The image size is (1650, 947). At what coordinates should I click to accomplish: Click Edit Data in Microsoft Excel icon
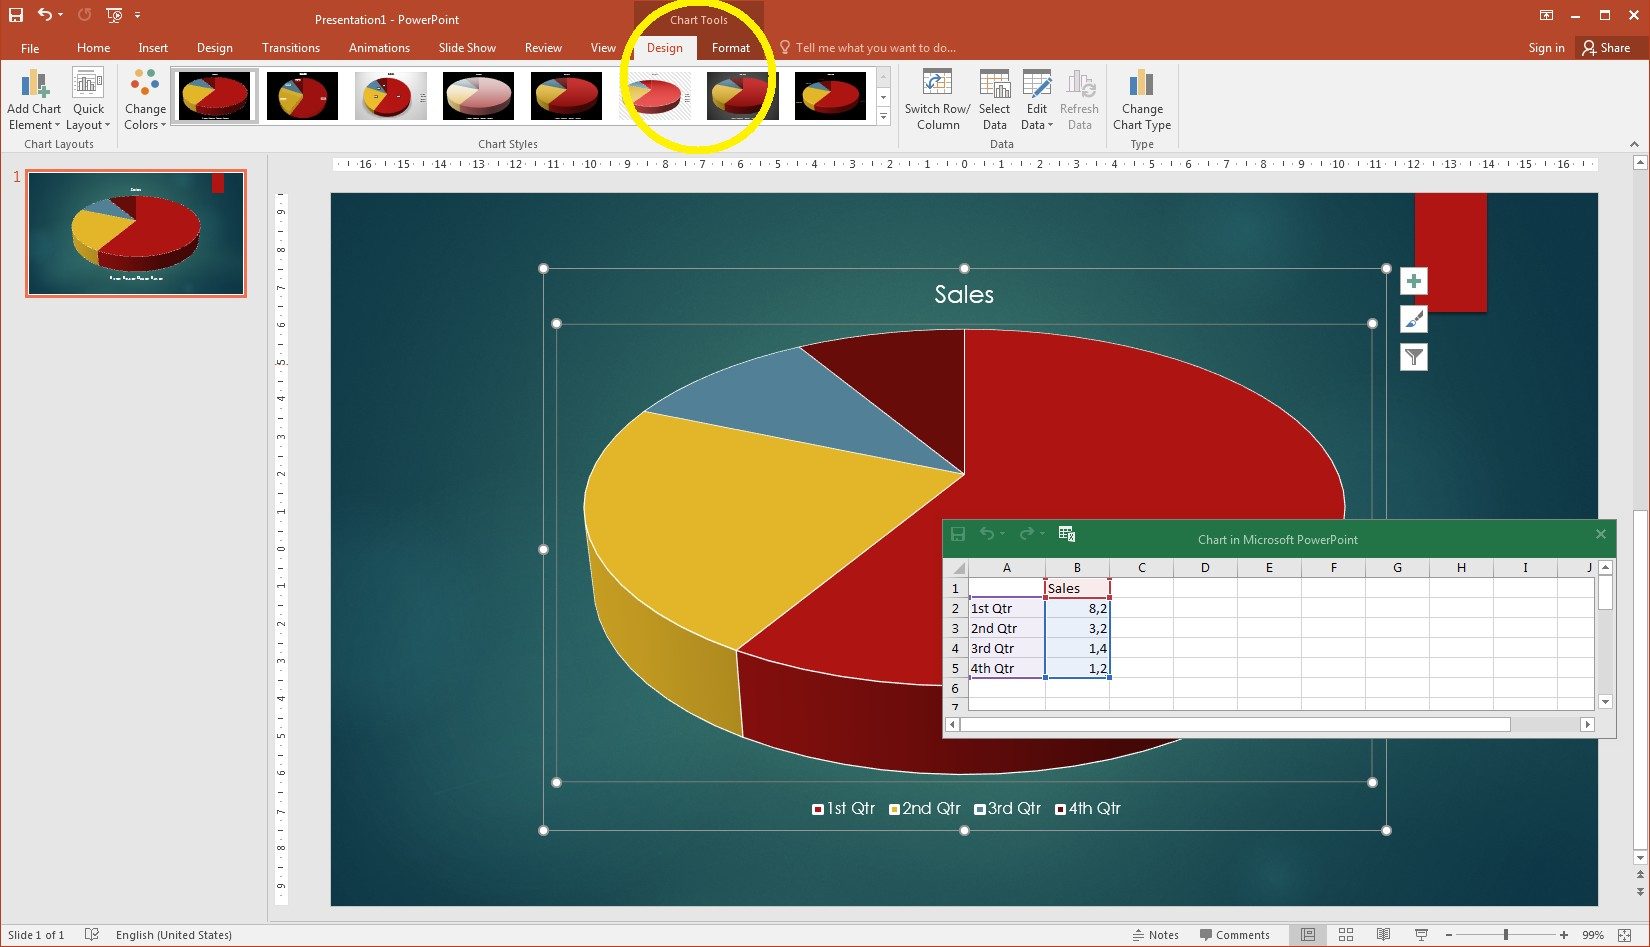pyautogui.click(x=1067, y=534)
